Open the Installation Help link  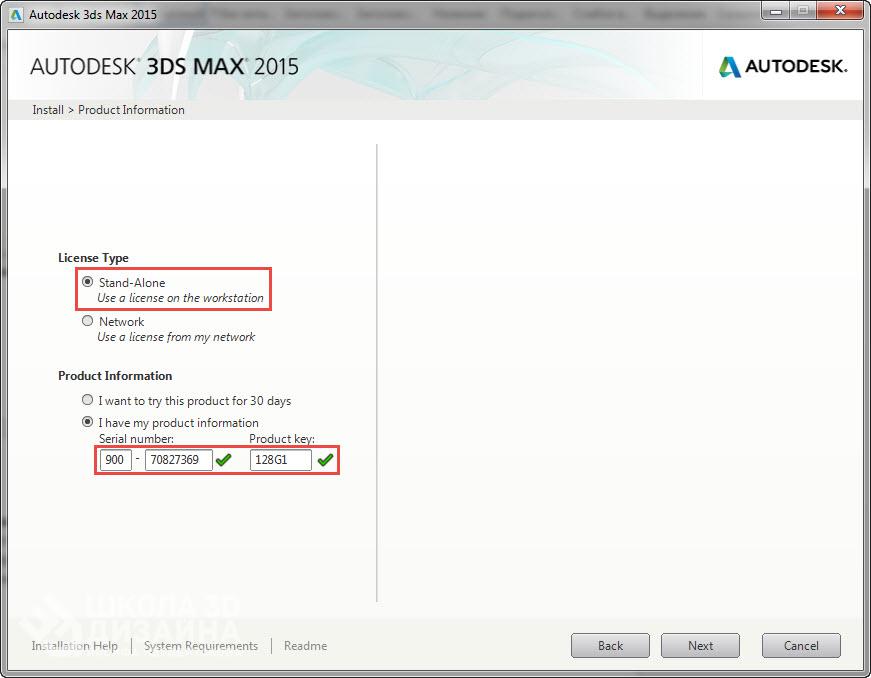point(74,646)
